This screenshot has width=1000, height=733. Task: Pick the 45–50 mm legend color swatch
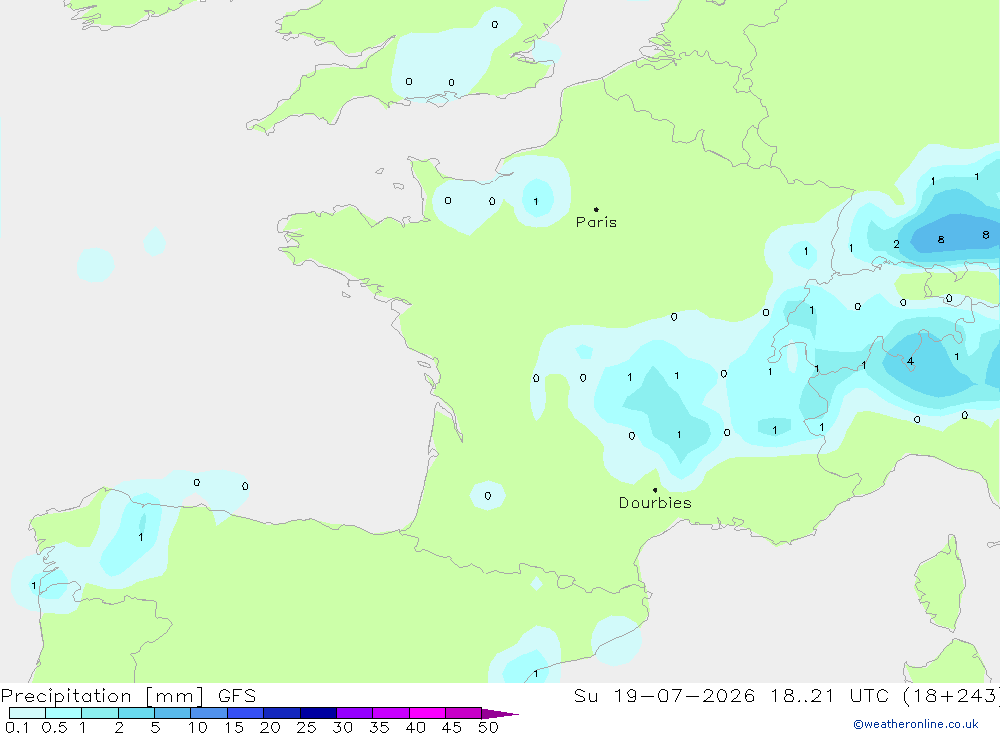[464, 713]
